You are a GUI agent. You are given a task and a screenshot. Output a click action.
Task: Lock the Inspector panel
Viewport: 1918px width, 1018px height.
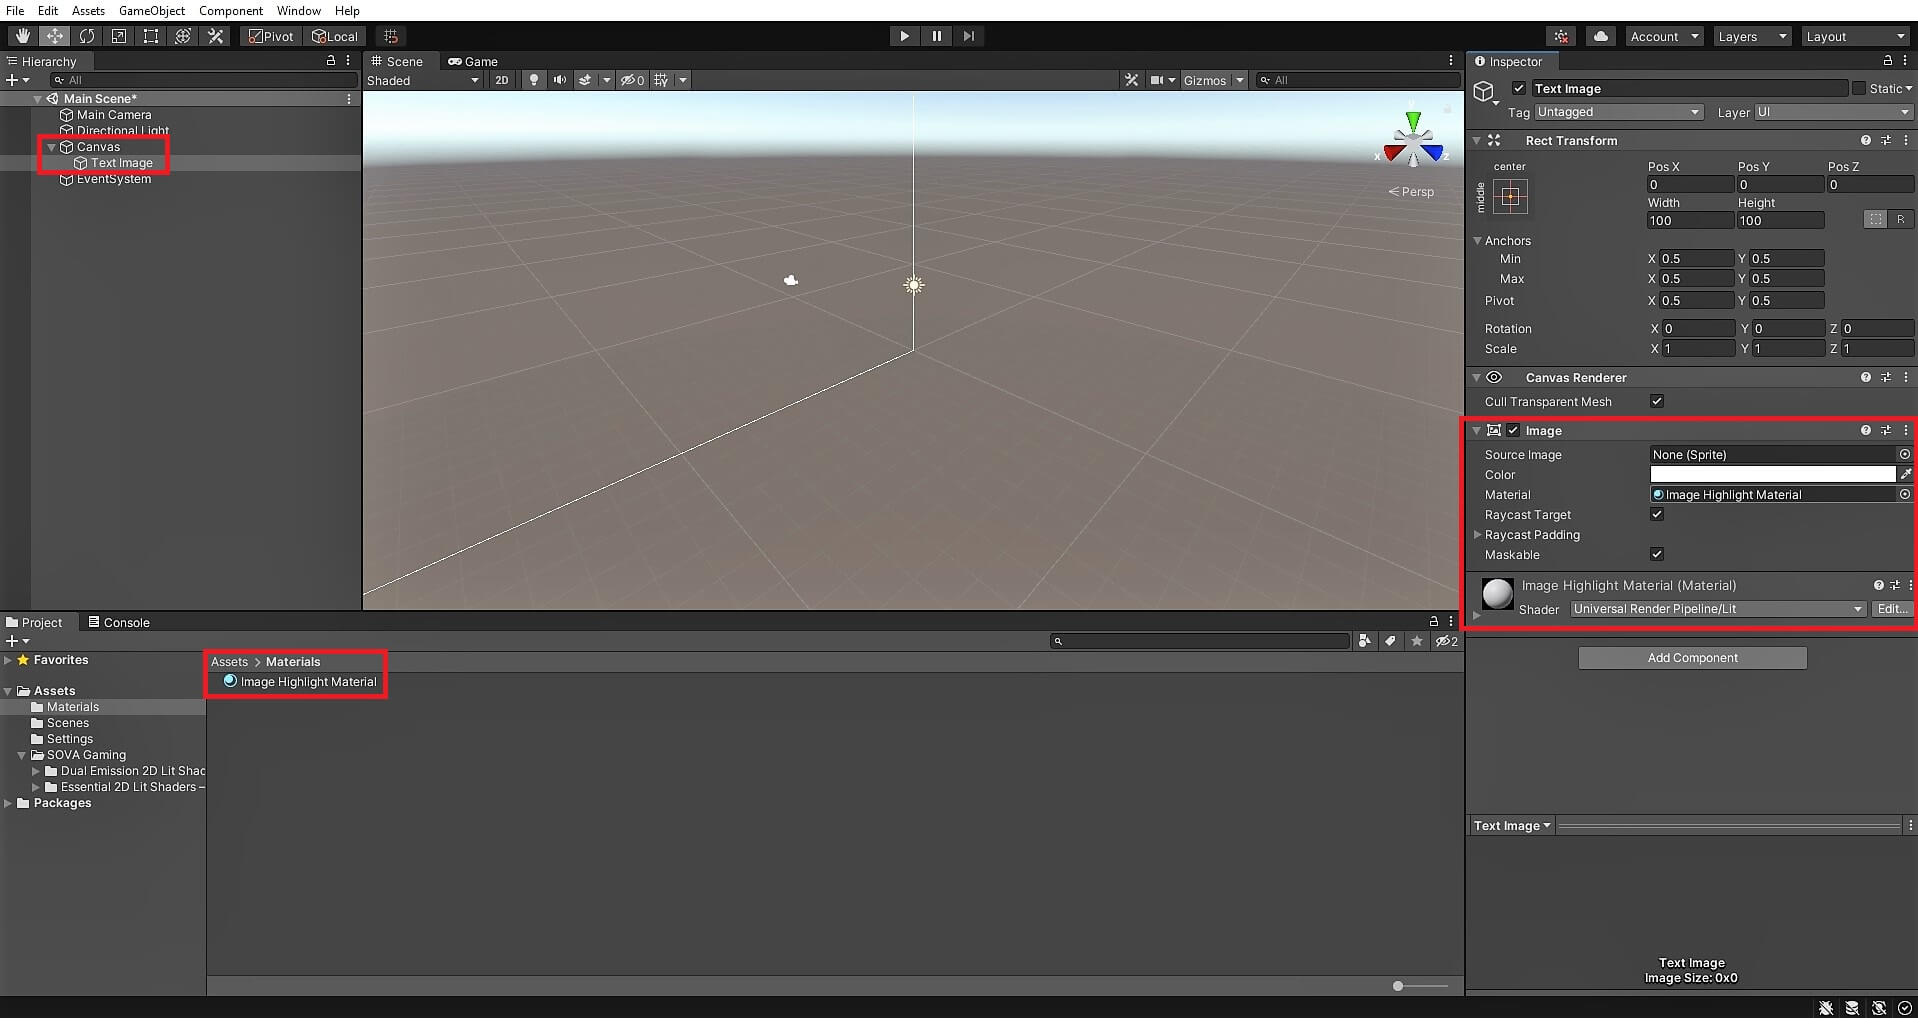(1887, 61)
